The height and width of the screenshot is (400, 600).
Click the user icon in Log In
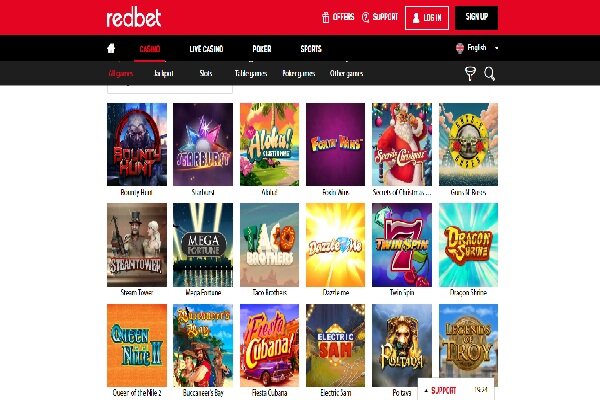point(416,18)
